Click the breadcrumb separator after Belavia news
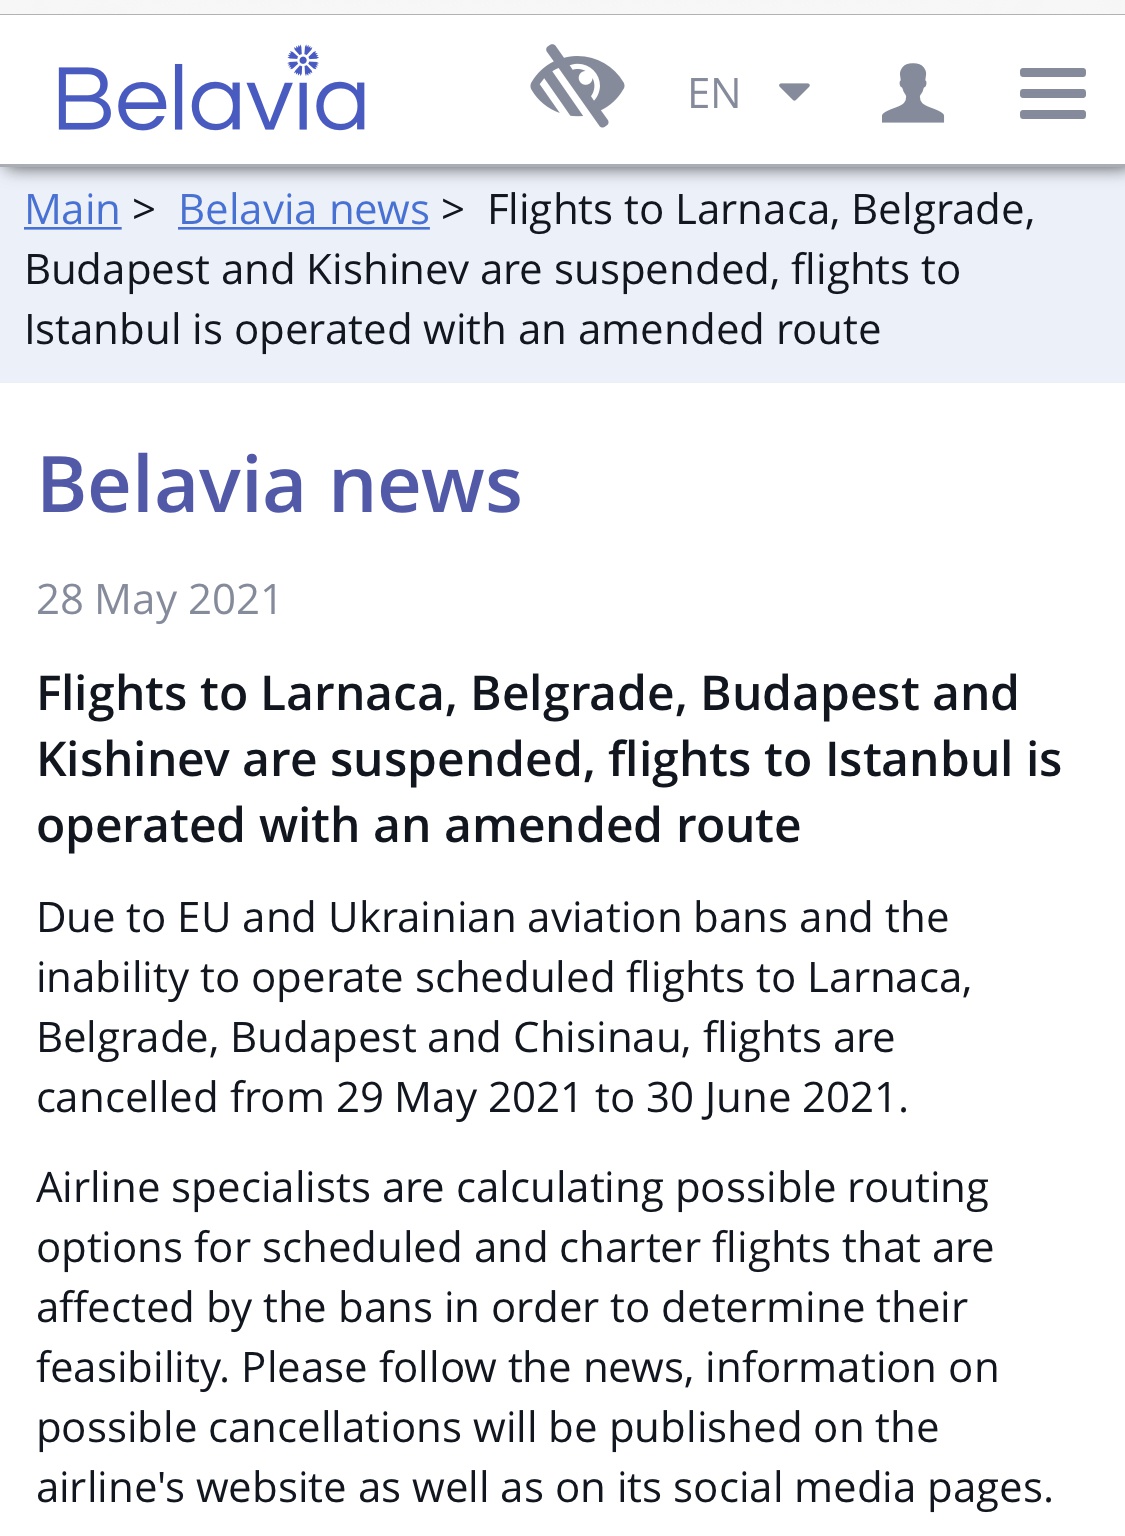The height and width of the screenshot is (1536, 1125). [453, 210]
